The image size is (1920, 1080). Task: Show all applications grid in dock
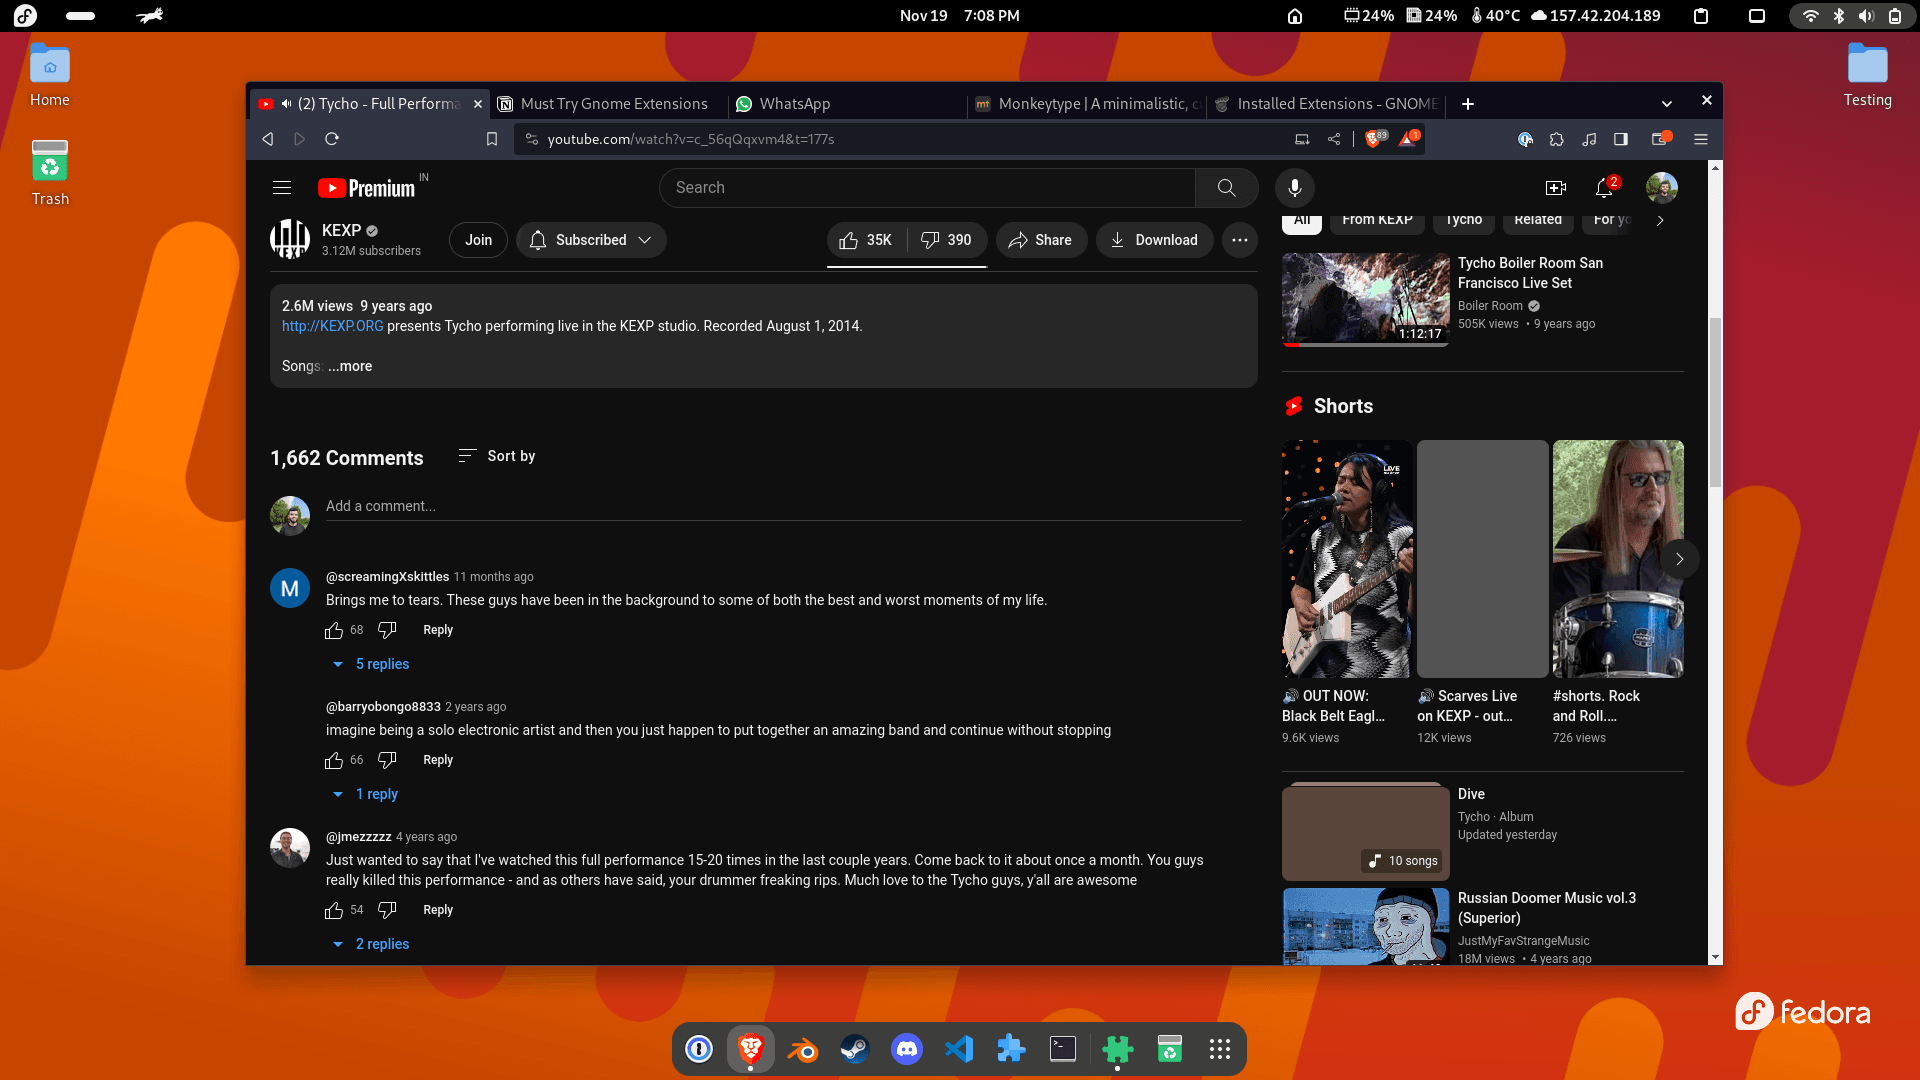pyautogui.click(x=1219, y=1049)
